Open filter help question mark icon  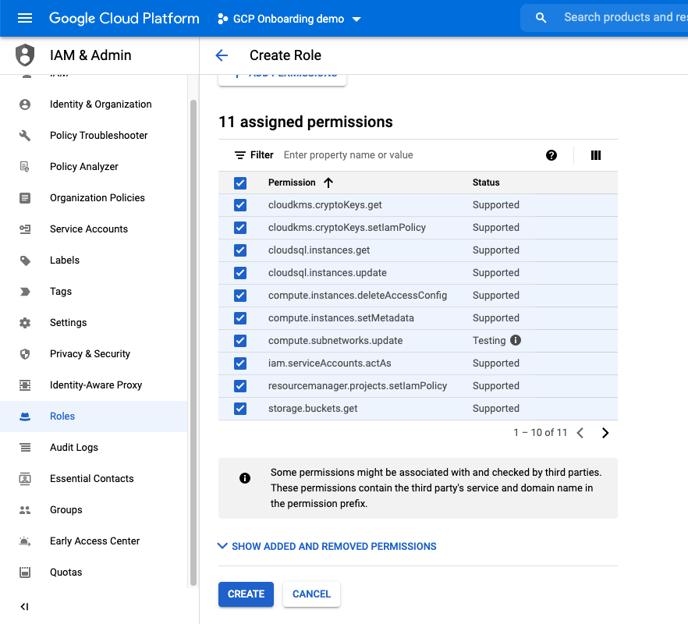click(x=551, y=155)
